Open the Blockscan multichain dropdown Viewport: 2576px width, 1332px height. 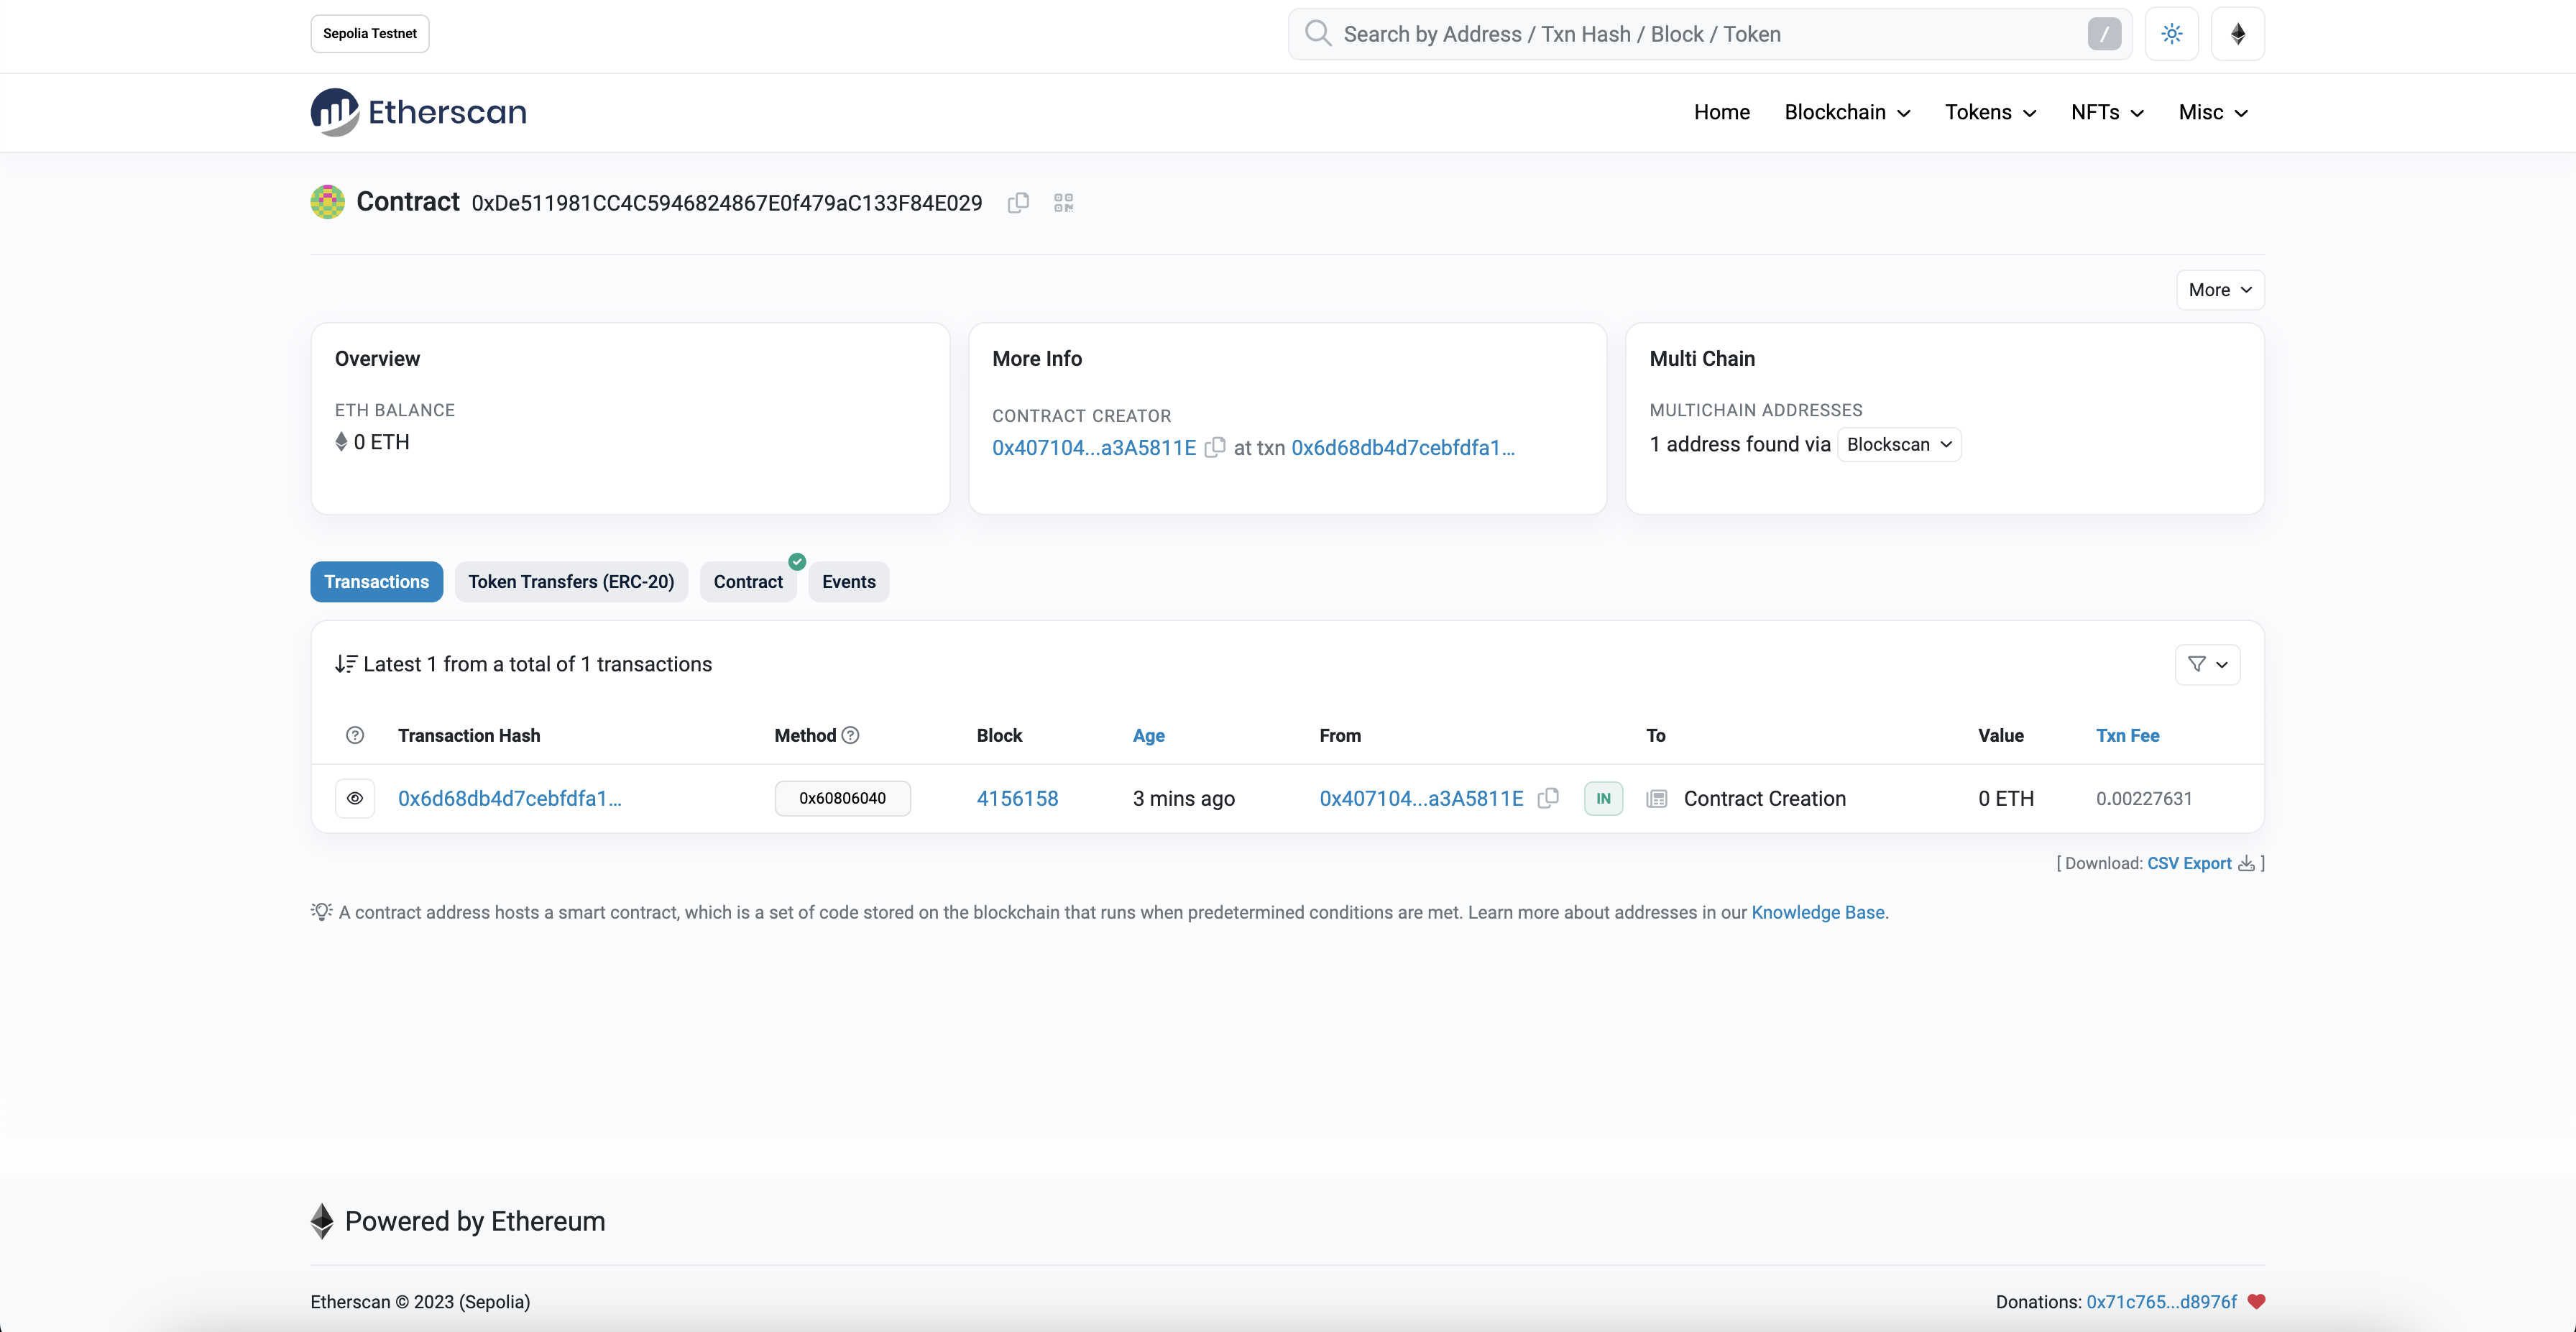[x=1898, y=444]
